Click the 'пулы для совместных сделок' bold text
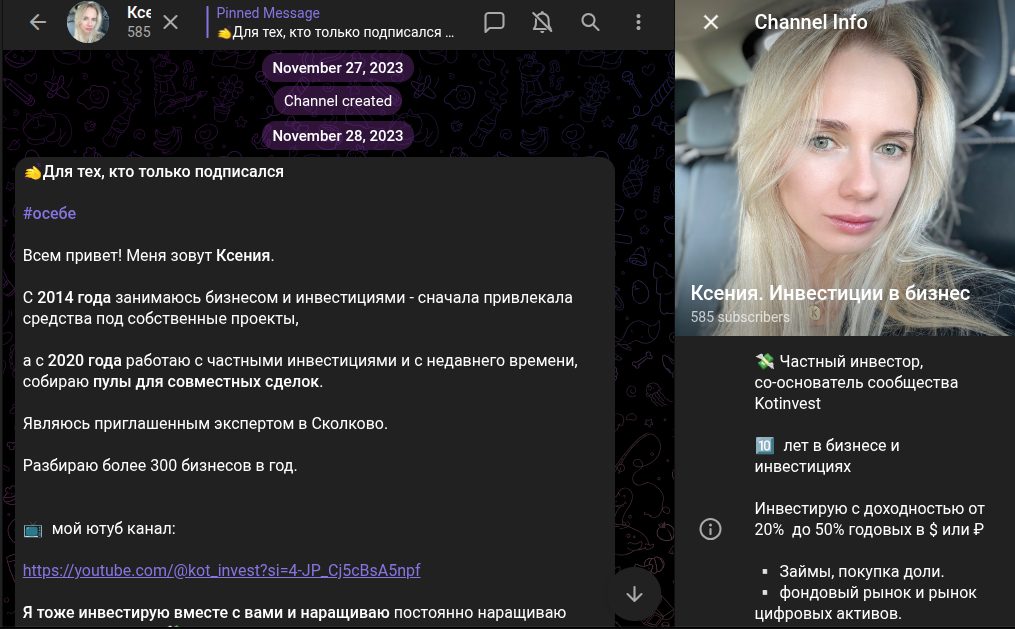Image resolution: width=1015 pixels, height=629 pixels. pos(206,381)
